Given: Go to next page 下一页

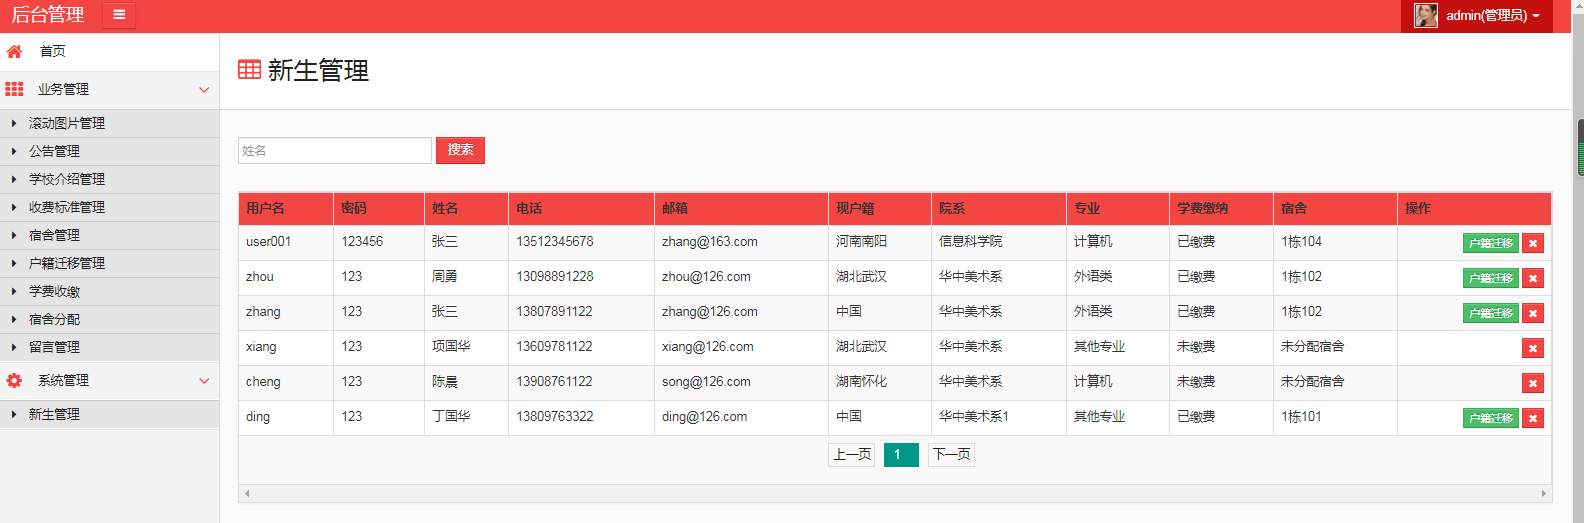Looking at the screenshot, I should click(x=951, y=455).
